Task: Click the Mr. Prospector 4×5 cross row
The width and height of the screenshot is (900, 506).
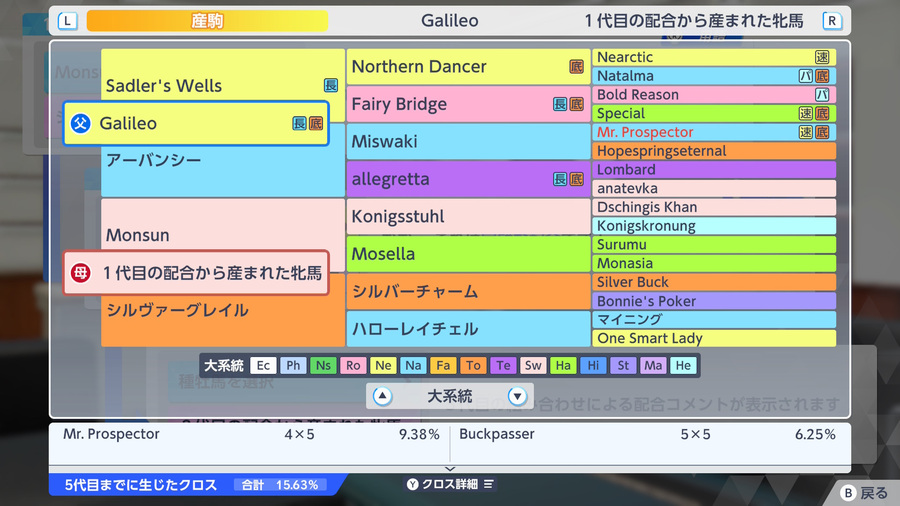Action: tap(251, 434)
